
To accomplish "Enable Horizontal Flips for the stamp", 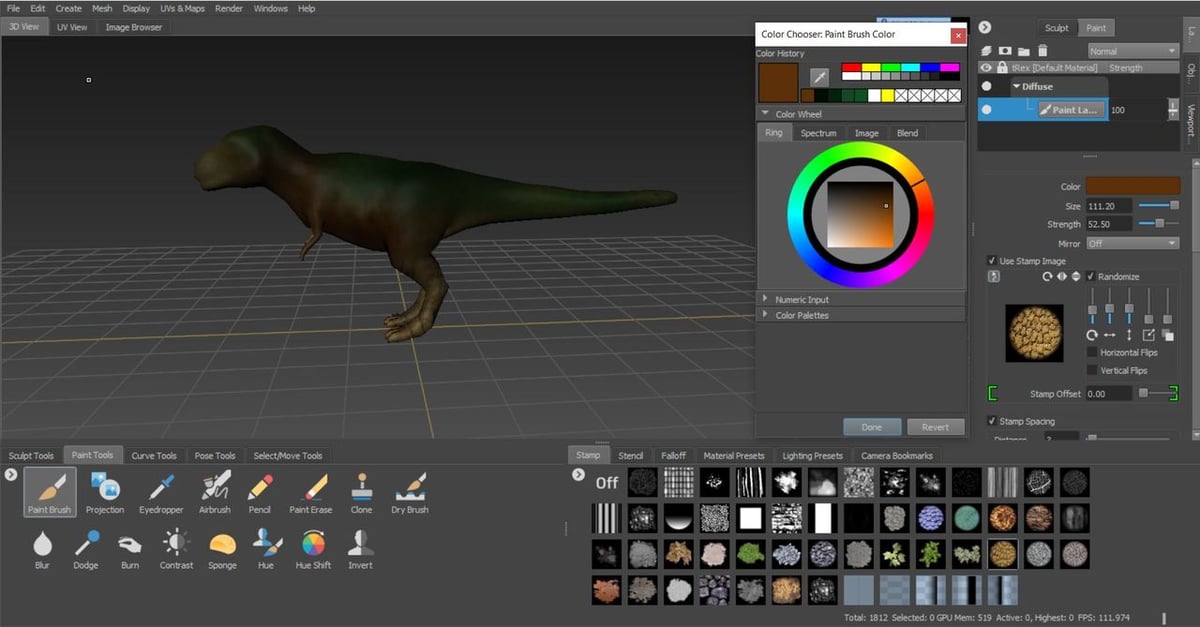I will point(1089,352).
